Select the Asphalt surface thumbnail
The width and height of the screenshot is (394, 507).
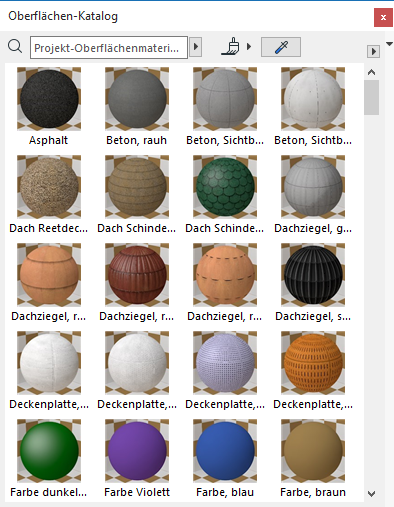(x=49, y=99)
